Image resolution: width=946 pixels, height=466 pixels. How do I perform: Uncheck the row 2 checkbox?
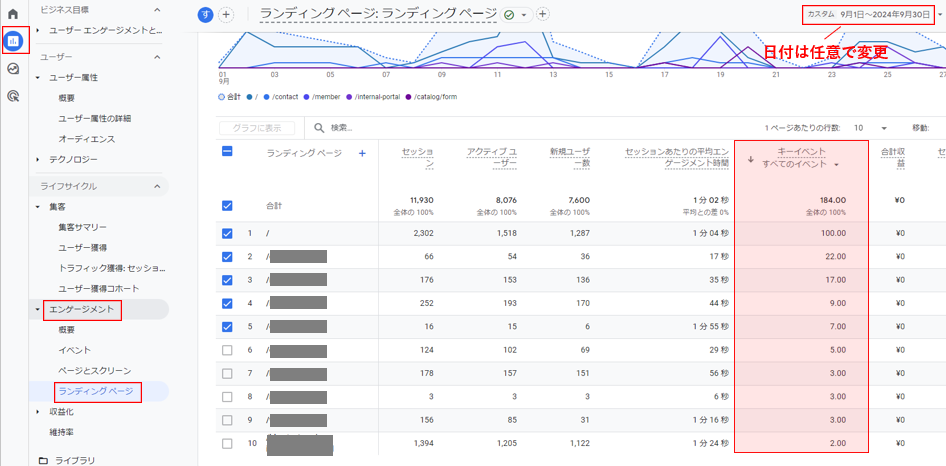(x=227, y=257)
